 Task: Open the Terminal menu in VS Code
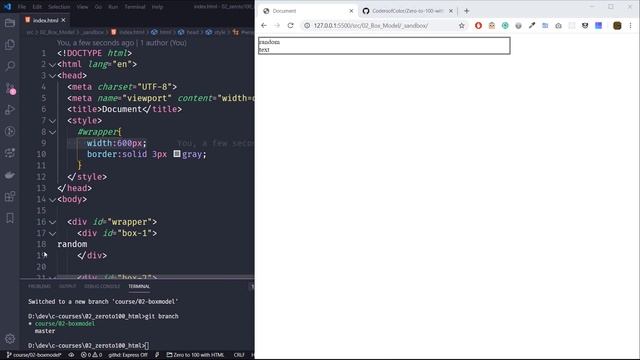coord(135,7)
